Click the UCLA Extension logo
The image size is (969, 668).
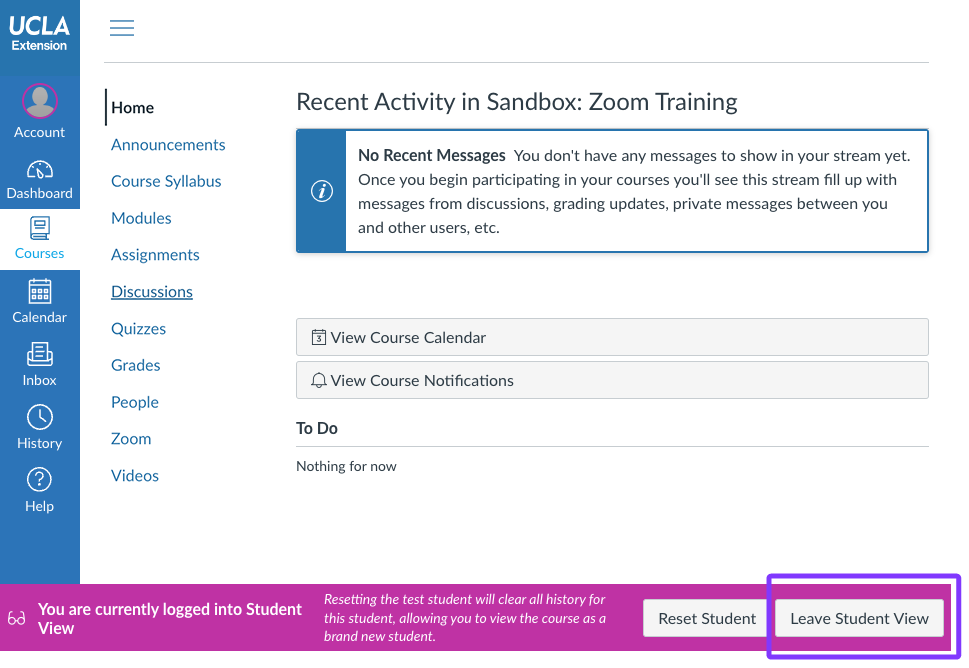[x=39, y=33]
